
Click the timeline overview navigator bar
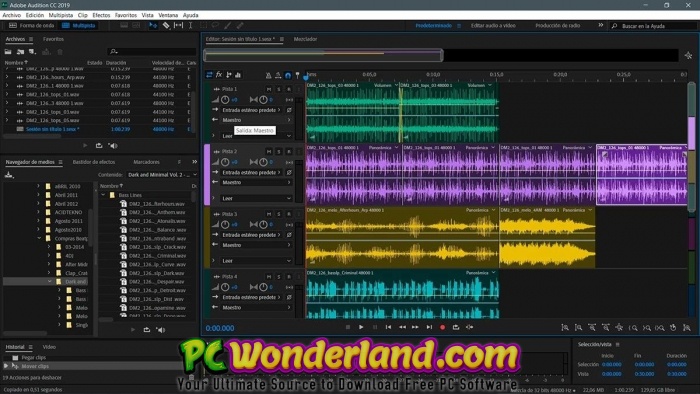click(x=323, y=55)
